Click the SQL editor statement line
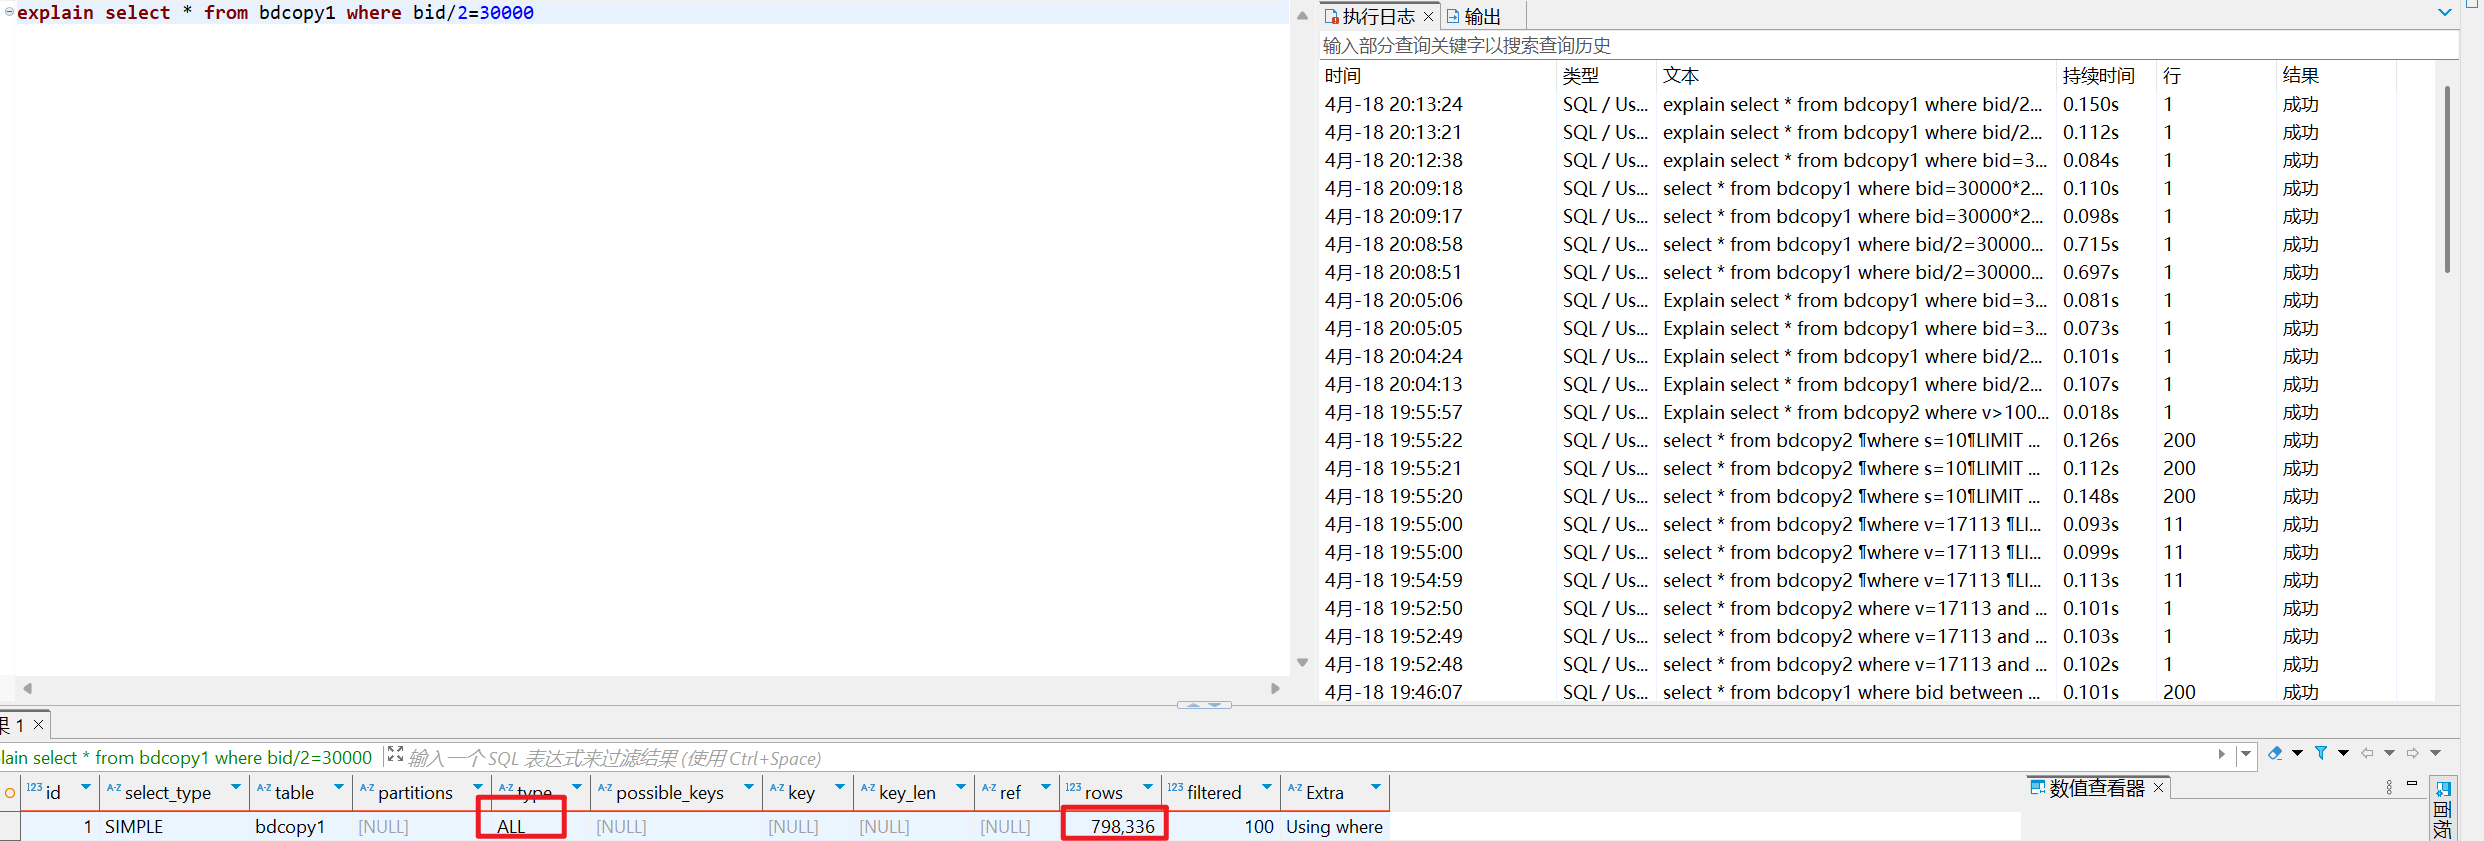Screen dimensions: 2484x841 [x=275, y=13]
